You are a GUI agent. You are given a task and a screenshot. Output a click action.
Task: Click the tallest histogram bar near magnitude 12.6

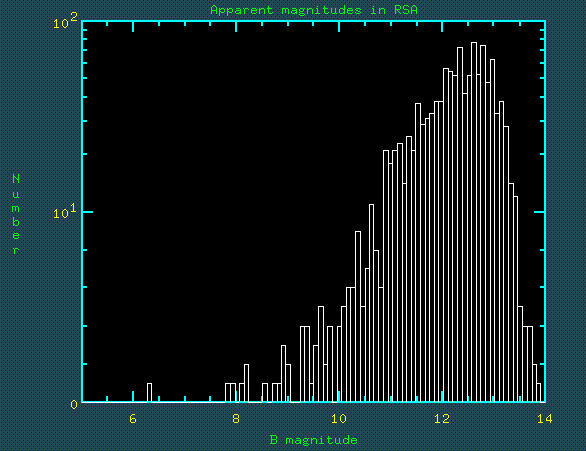tap(474, 222)
